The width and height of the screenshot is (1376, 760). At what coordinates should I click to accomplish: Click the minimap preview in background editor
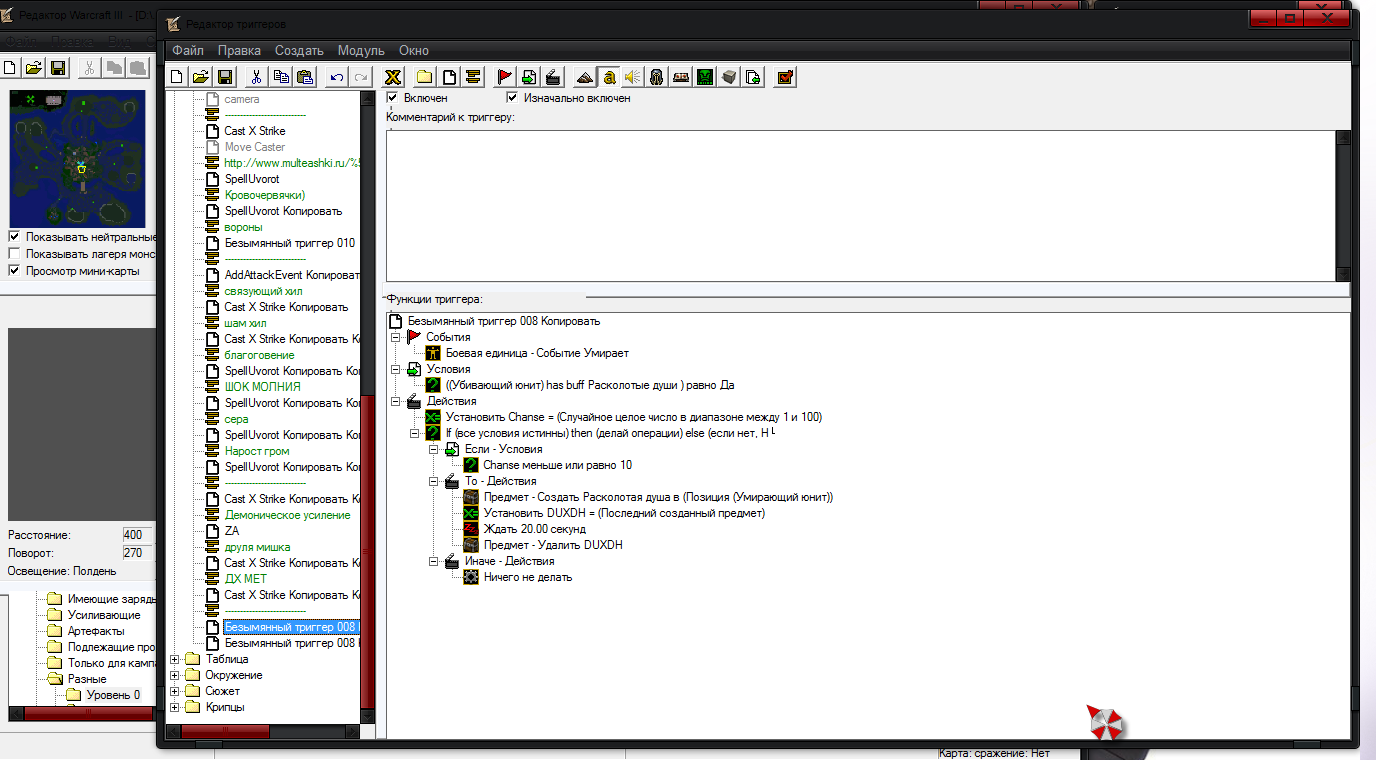point(79,158)
